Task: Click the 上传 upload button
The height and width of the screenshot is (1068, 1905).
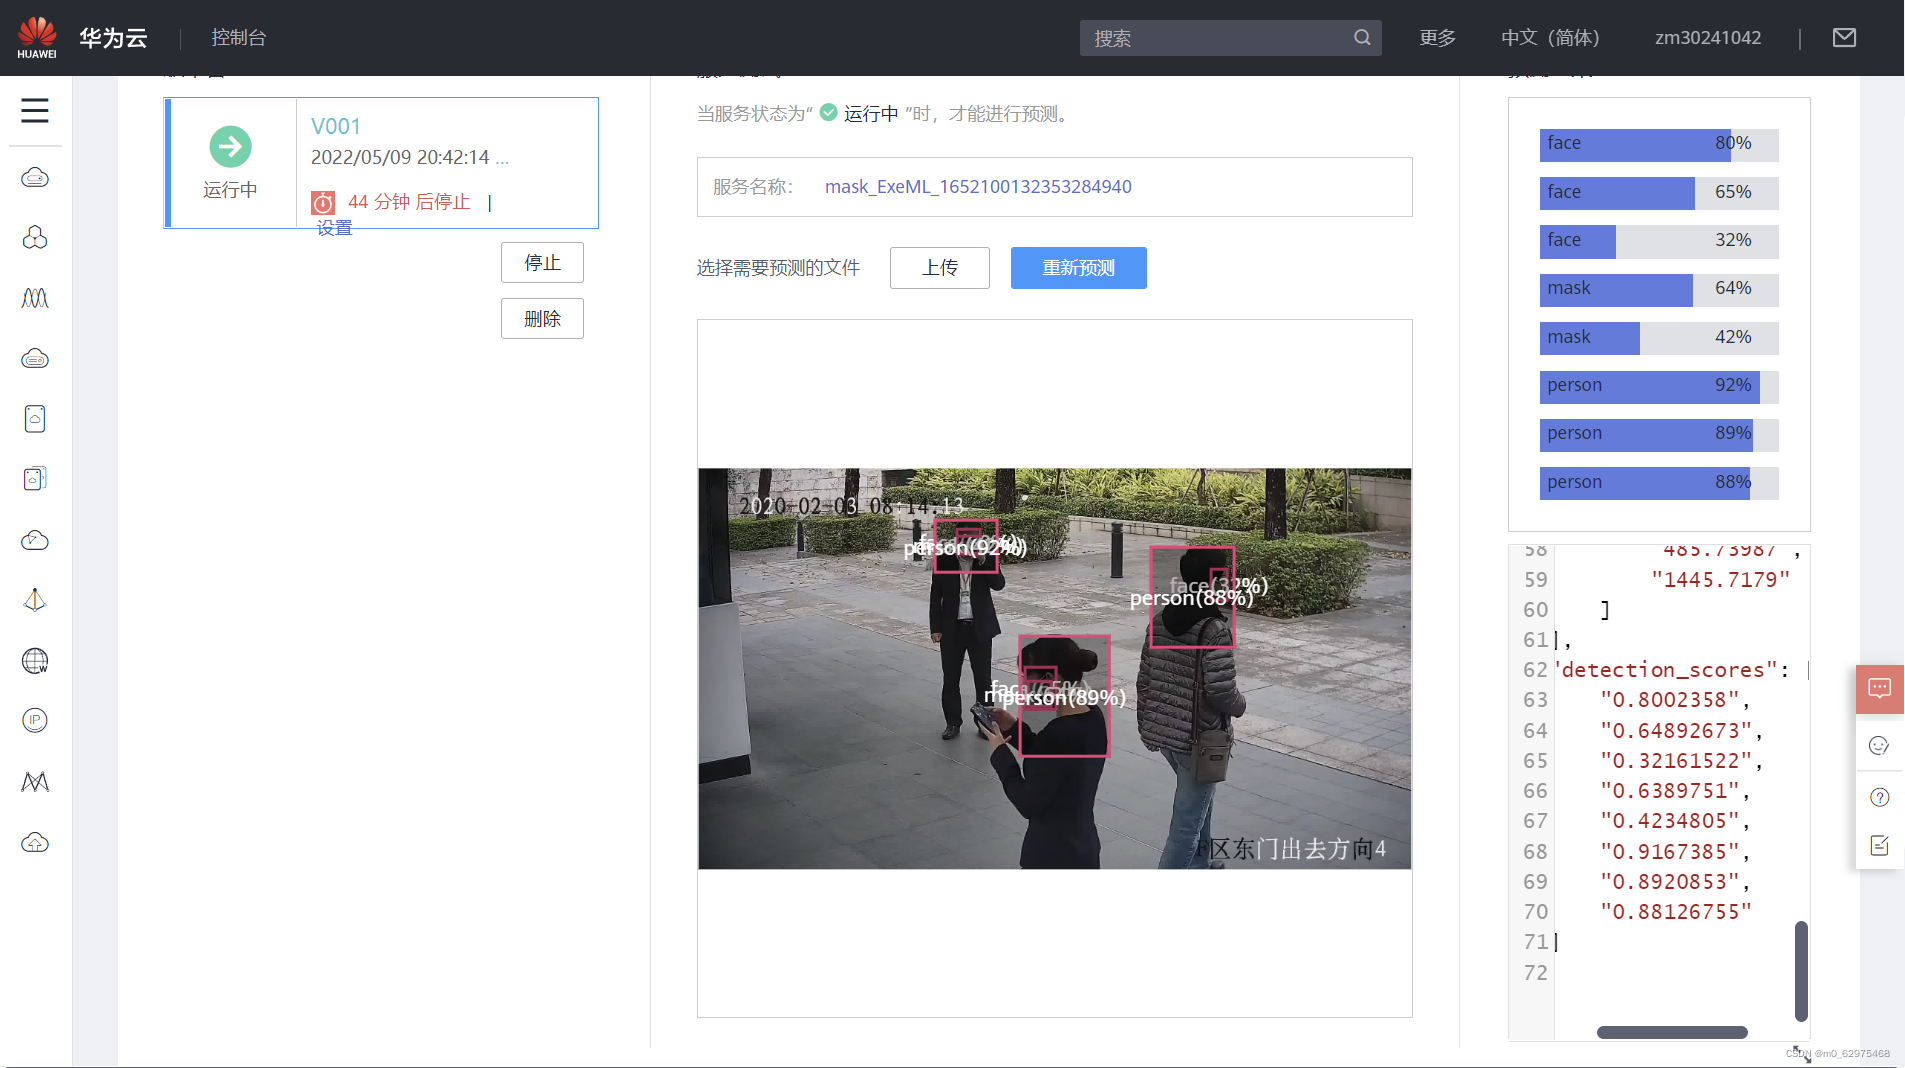Action: (x=940, y=268)
